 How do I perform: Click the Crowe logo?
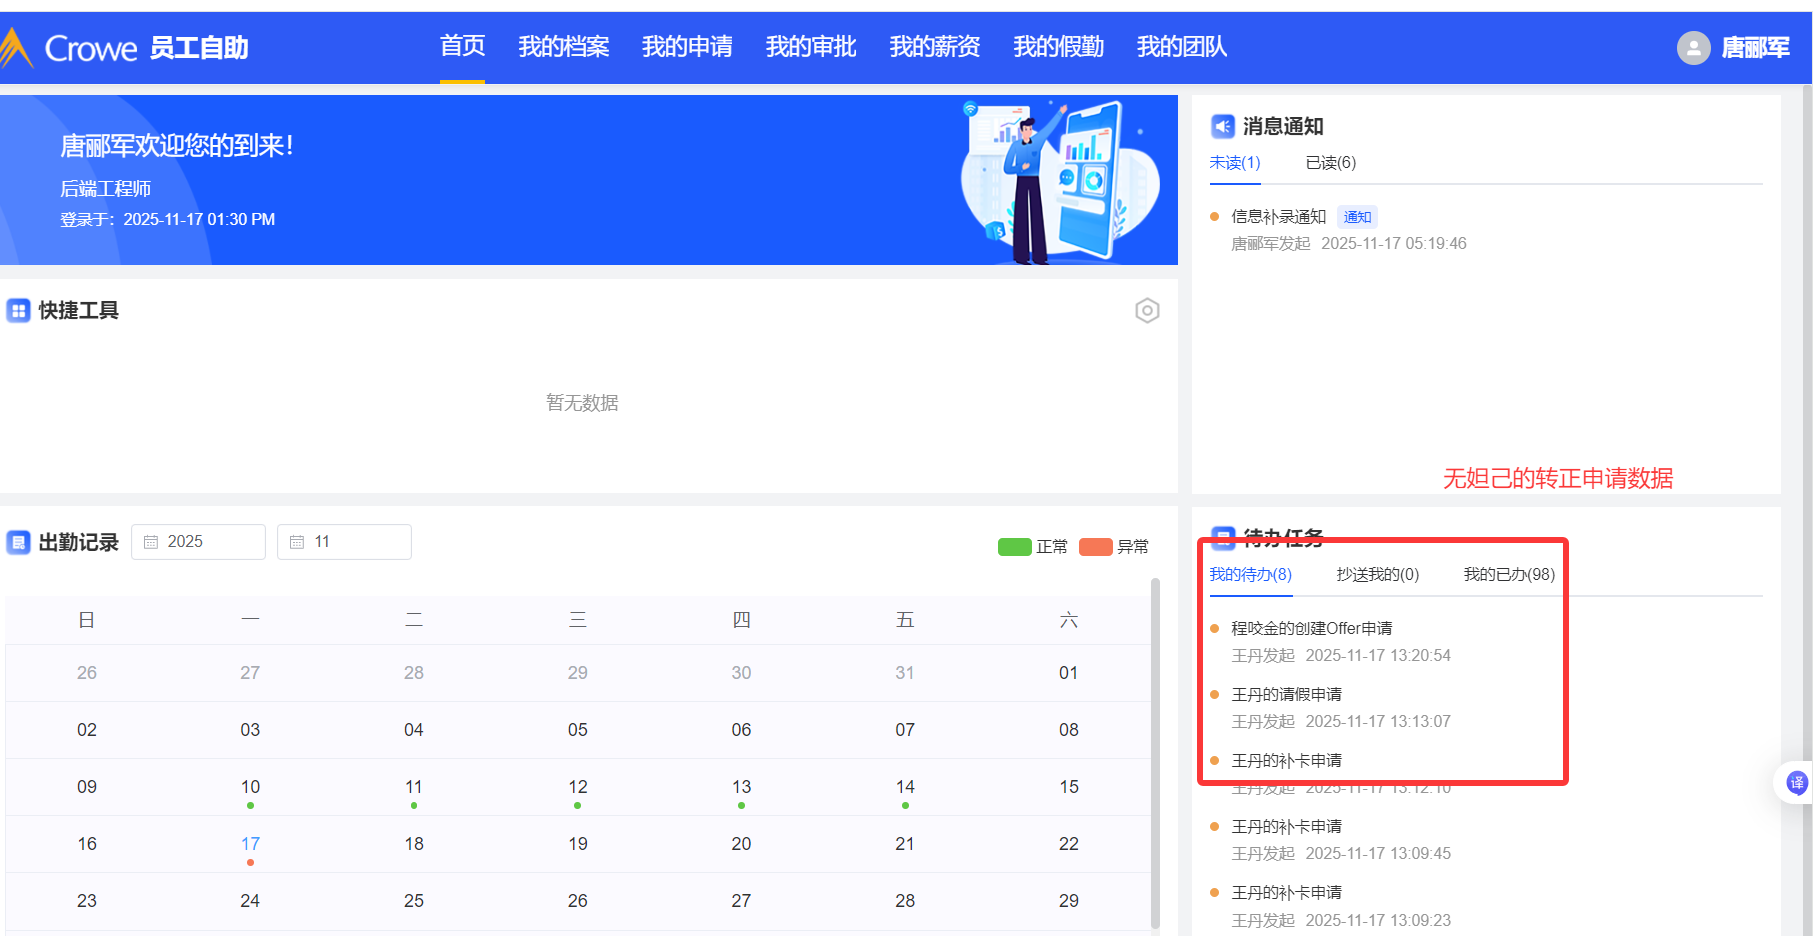[70, 48]
